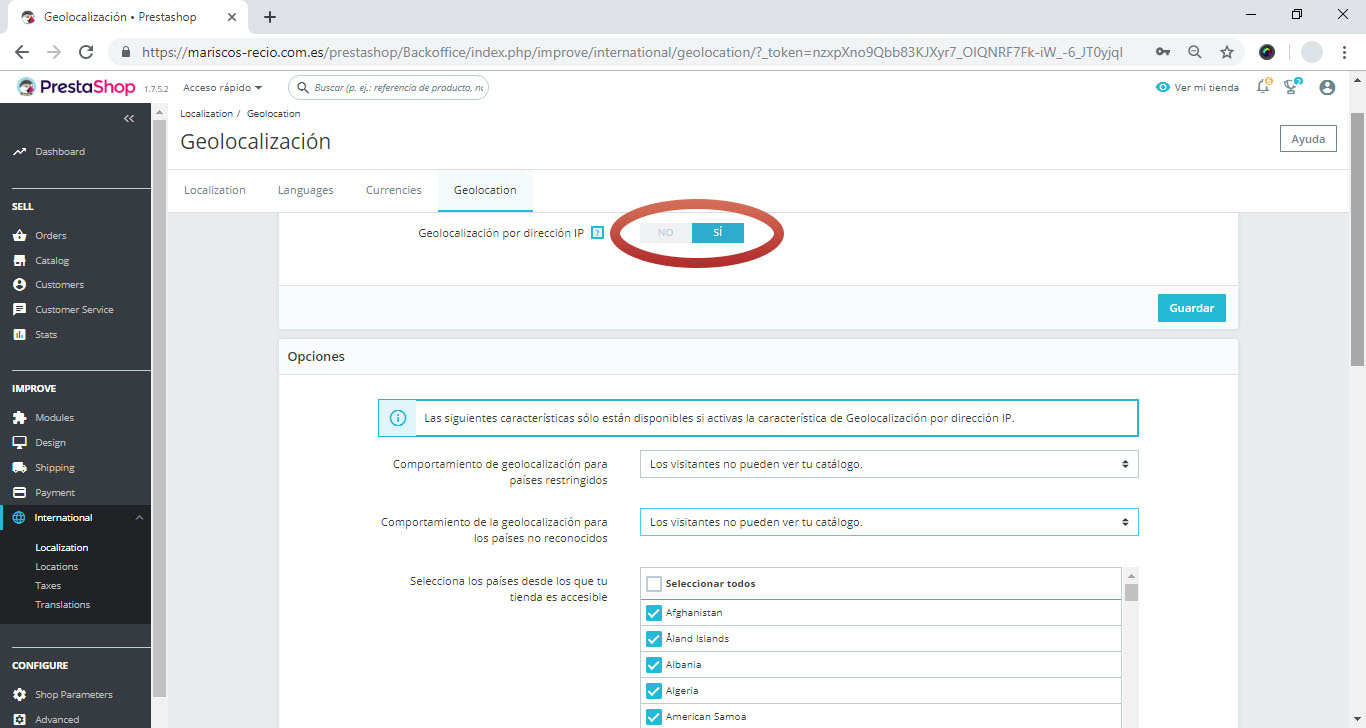Screen dimensions: 1366x728
Task: Open the trophy merchant expertise icon
Action: click(1291, 87)
